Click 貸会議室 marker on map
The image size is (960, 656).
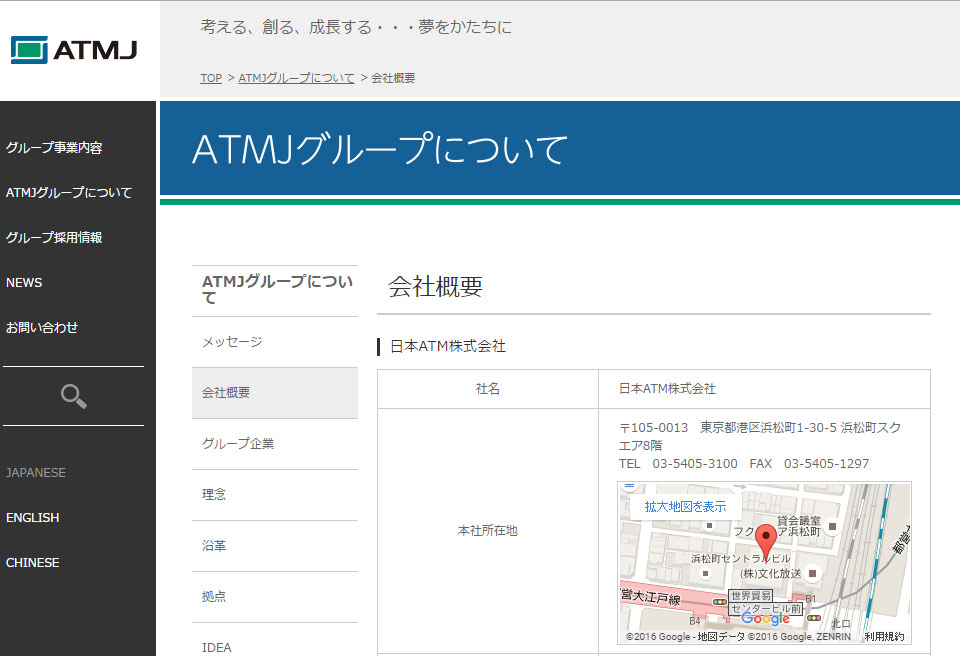pos(832,526)
